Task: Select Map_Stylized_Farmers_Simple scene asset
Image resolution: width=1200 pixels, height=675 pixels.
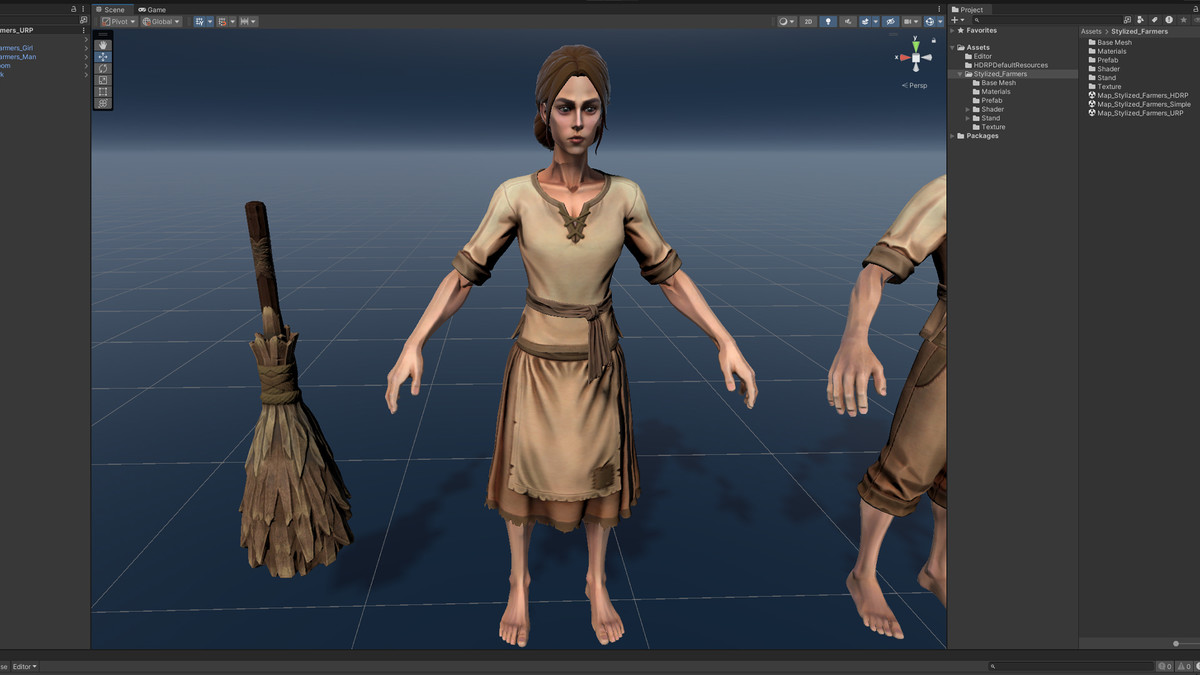Action: pyautogui.click(x=1139, y=105)
